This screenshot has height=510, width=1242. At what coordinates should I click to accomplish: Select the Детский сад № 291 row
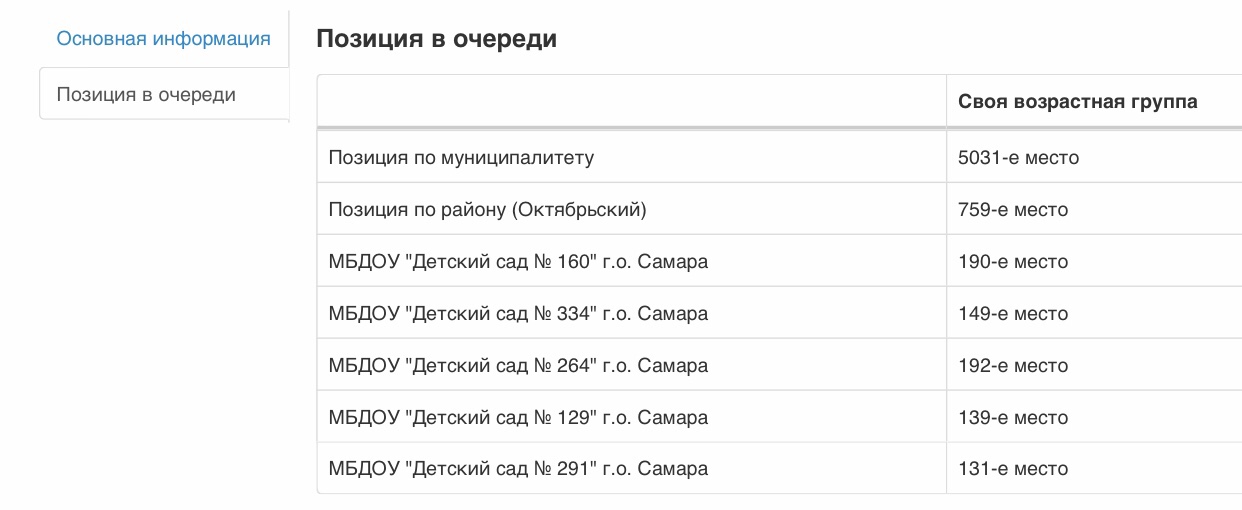coord(779,468)
